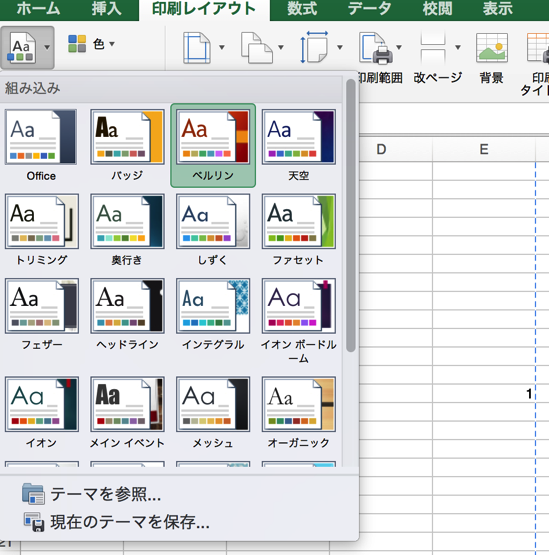The width and height of the screenshot is (549, 555).
Task: Select the ファセット theme
Action: pyautogui.click(x=299, y=230)
